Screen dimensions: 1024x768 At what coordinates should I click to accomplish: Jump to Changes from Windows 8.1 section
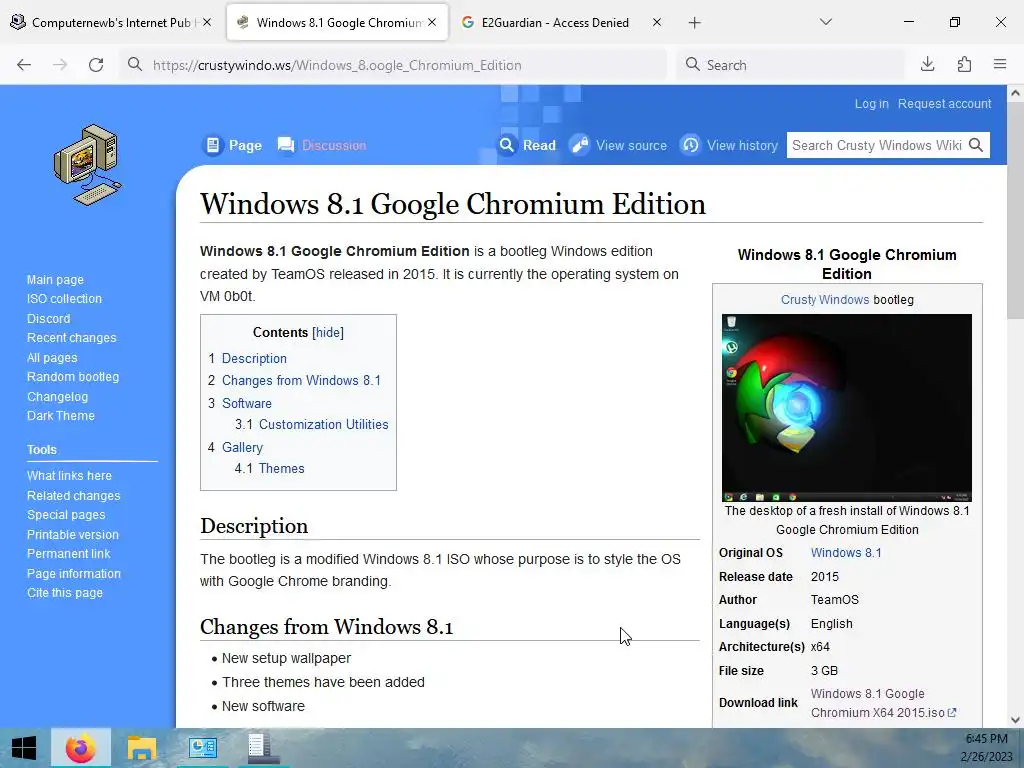click(x=301, y=381)
